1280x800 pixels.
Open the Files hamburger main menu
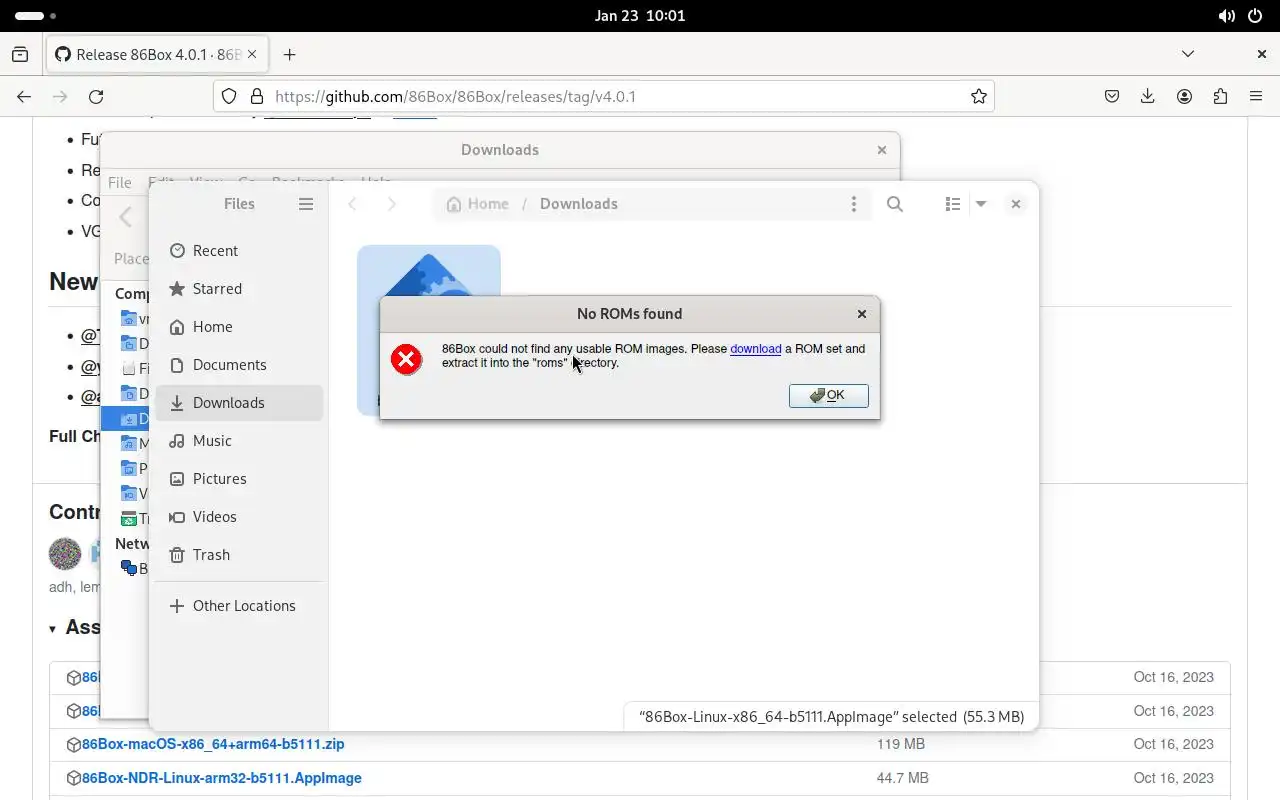point(306,204)
